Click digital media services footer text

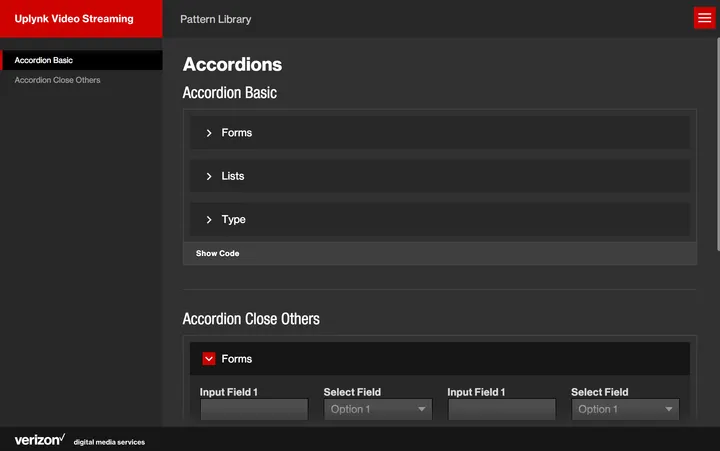click(109, 442)
